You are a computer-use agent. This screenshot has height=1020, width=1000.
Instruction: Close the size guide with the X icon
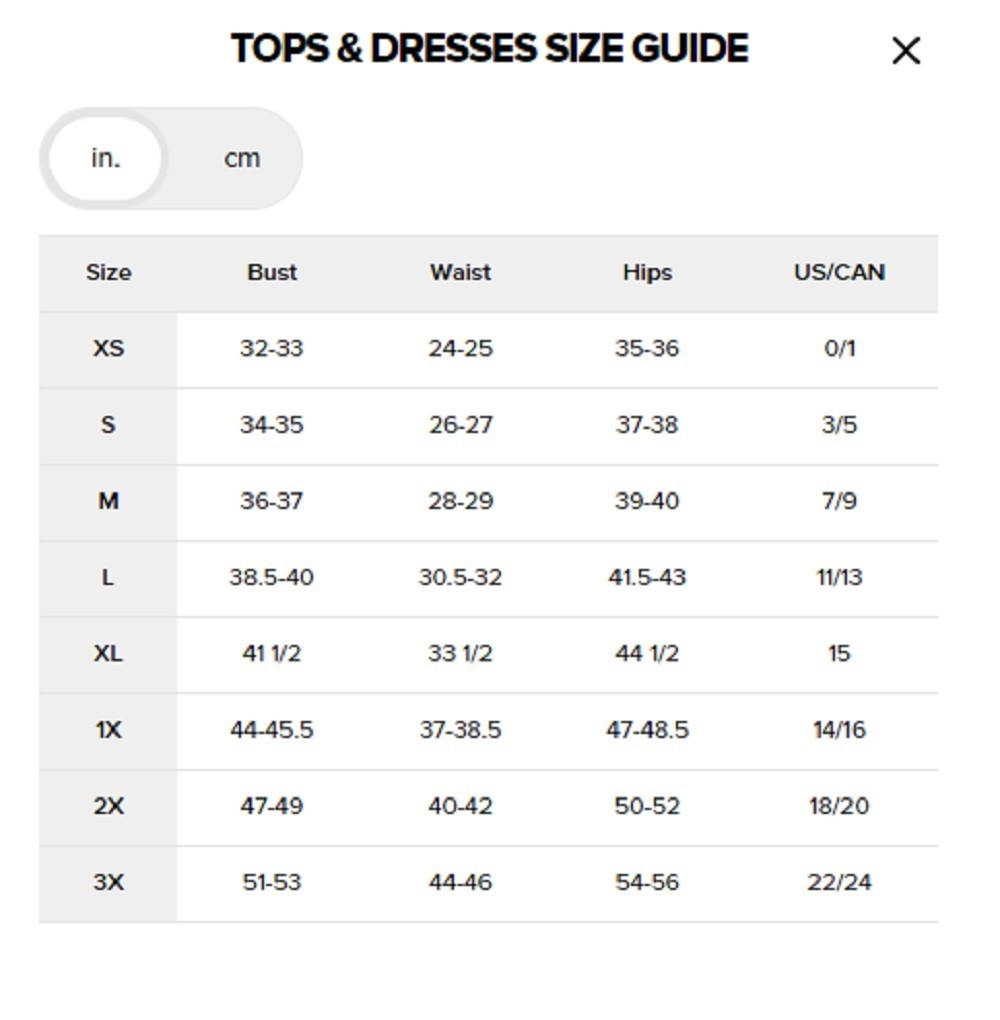pyautogui.click(x=905, y=51)
